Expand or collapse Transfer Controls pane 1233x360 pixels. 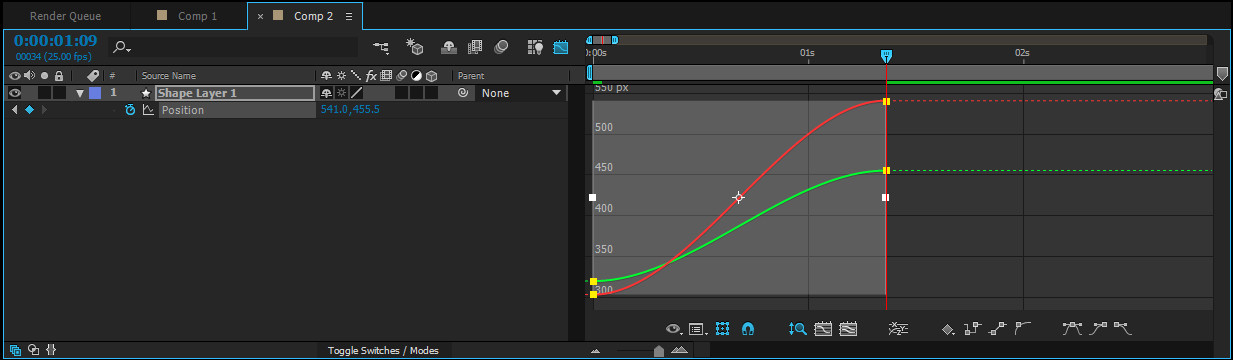point(34,350)
